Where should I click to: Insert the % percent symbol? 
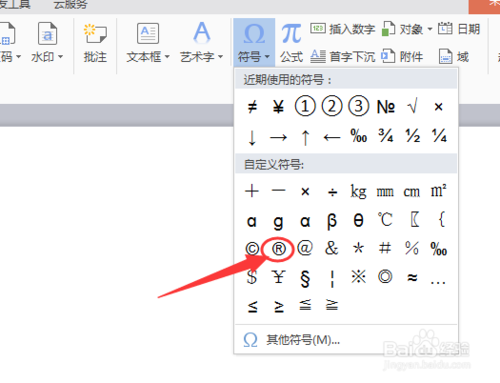[x=412, y=248]
